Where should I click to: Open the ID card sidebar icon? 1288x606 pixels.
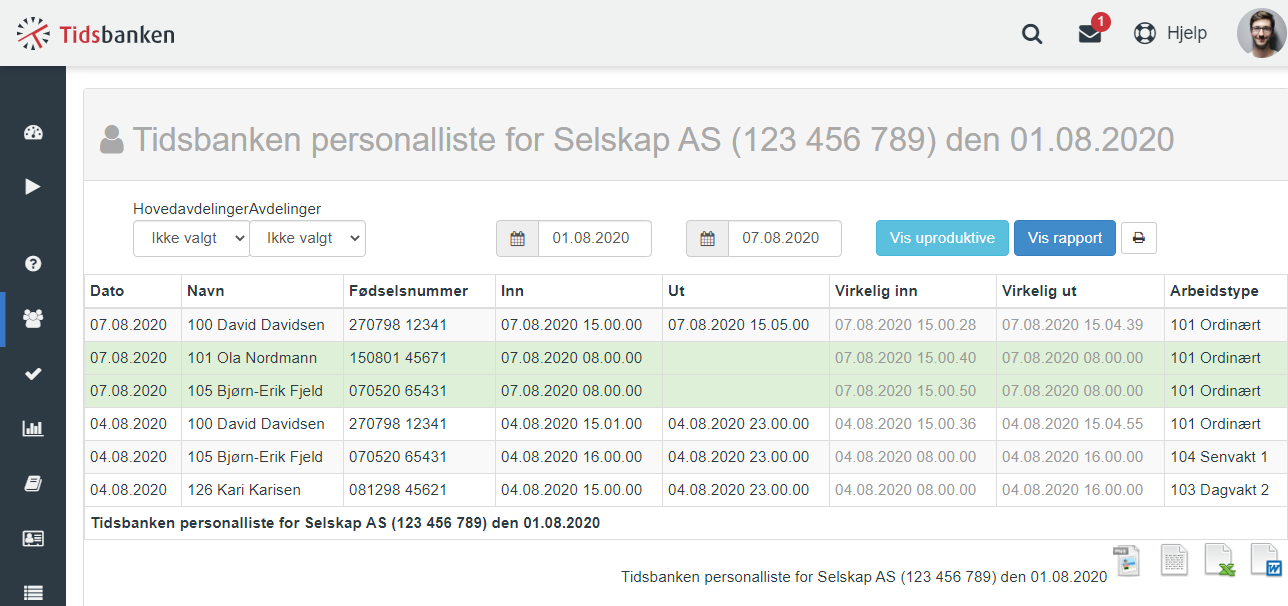coord(33,538)
